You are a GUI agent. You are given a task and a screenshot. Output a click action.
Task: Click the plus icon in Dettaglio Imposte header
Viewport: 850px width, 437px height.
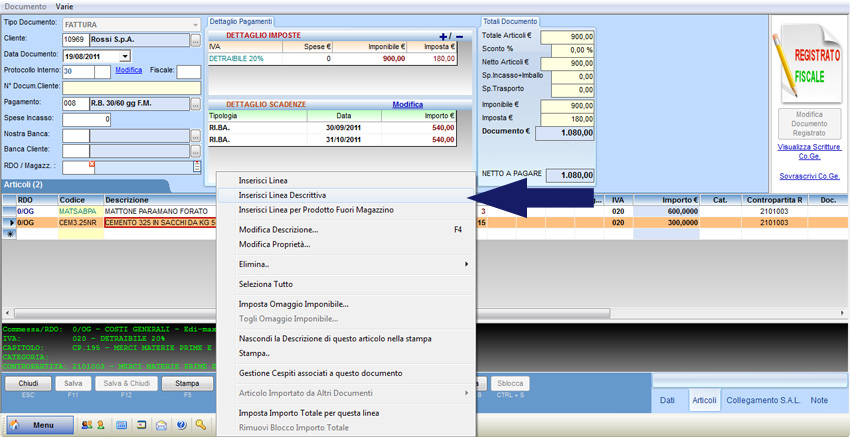(x=444, y=36)
